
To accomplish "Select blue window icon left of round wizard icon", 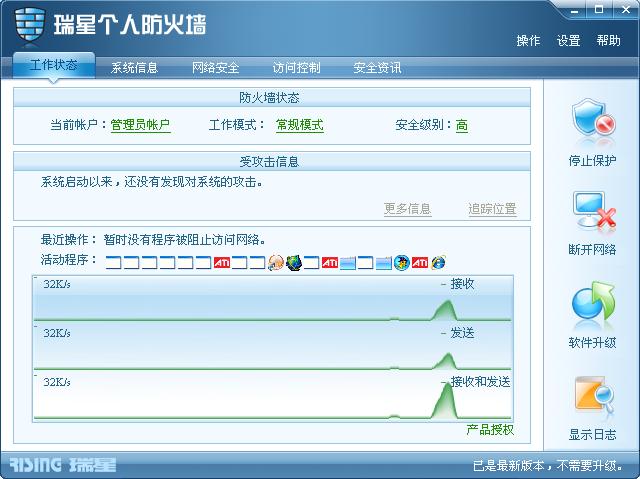I will coord(384,262).
